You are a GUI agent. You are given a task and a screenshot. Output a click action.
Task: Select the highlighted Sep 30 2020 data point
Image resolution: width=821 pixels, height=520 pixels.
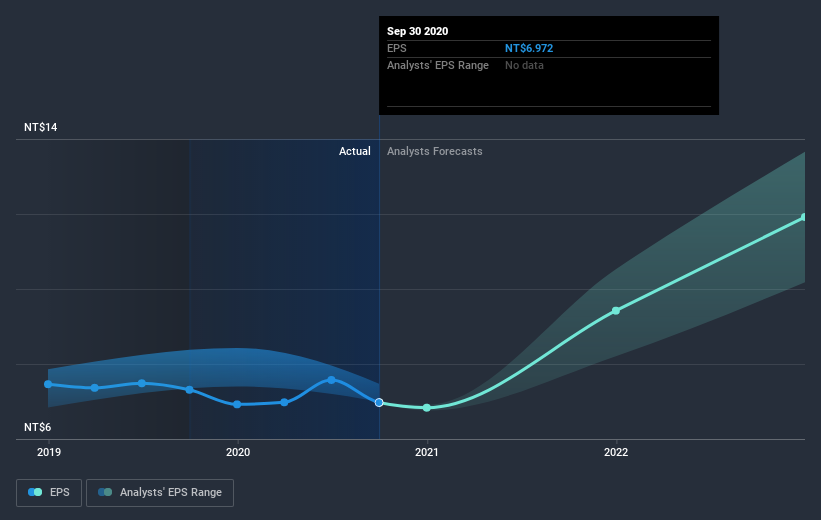tap(379, 402)
